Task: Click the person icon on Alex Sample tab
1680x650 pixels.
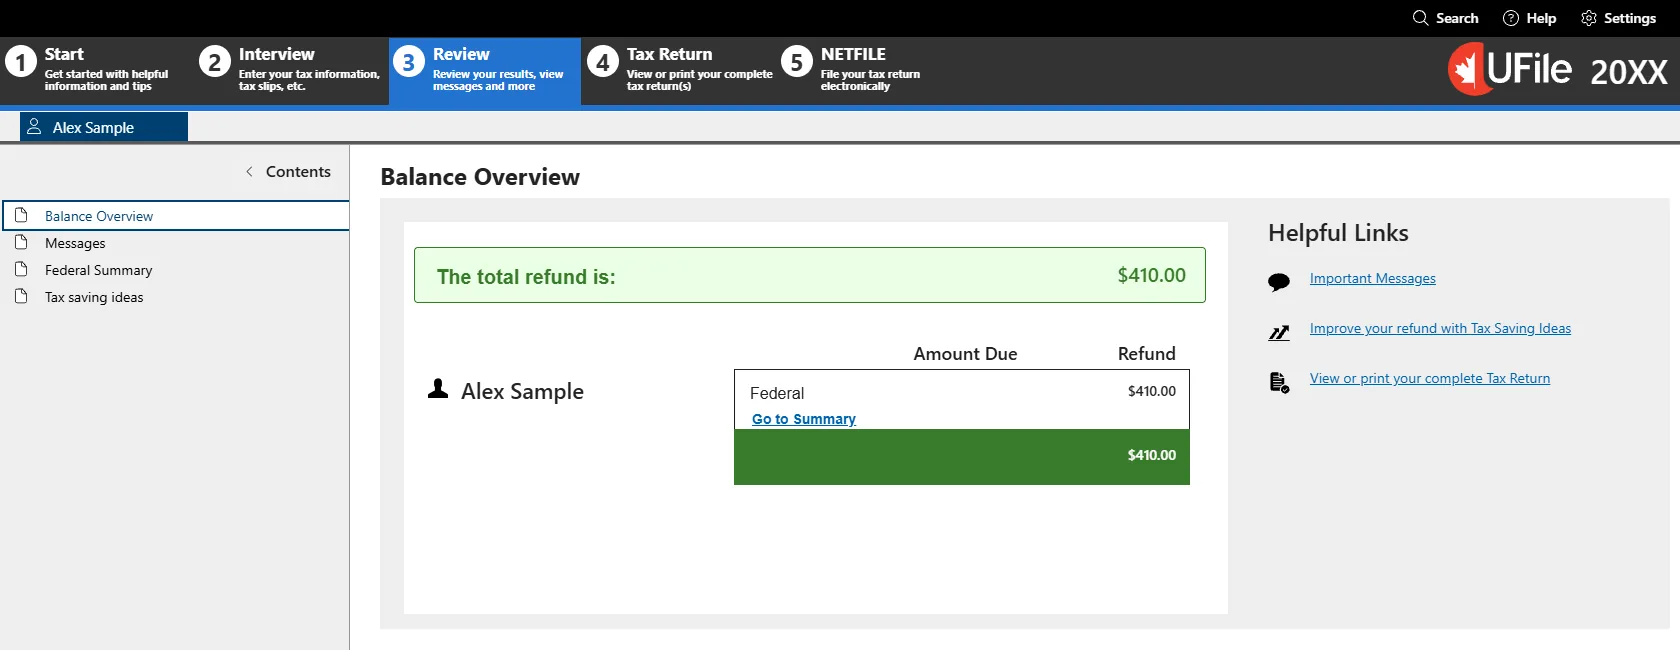Action: coord(34,127)
